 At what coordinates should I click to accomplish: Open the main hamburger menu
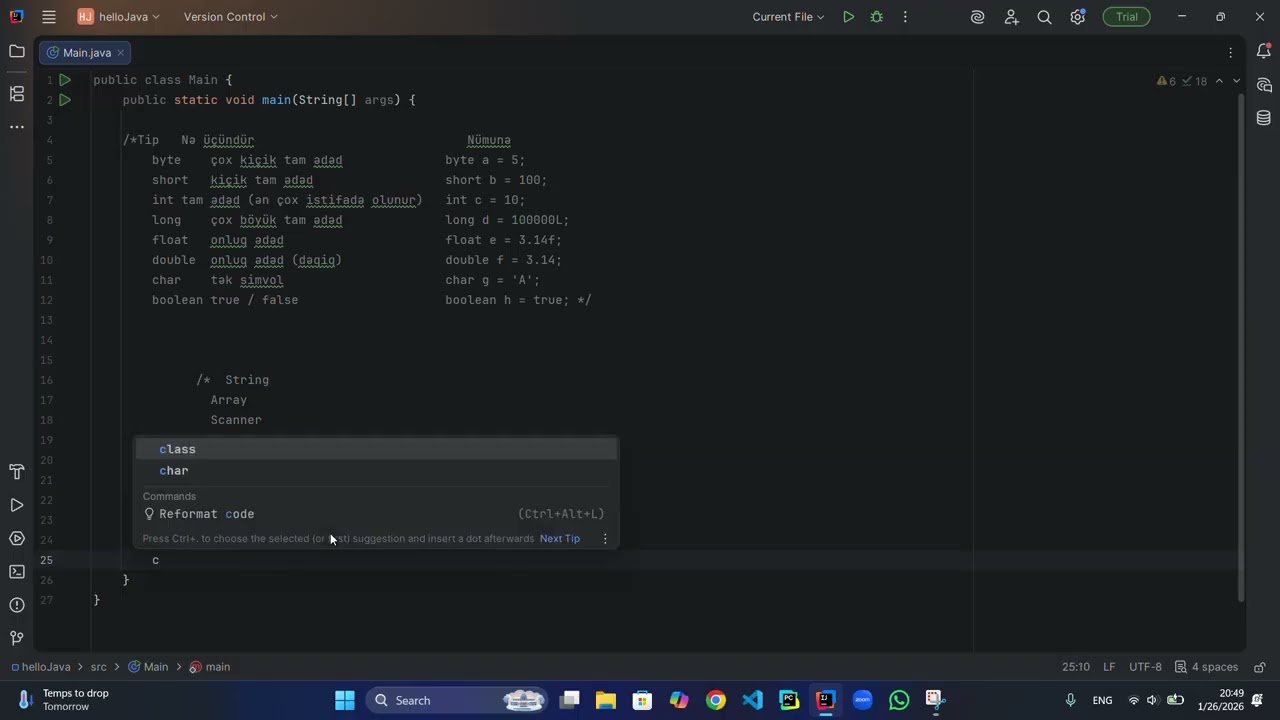[49, 17]
